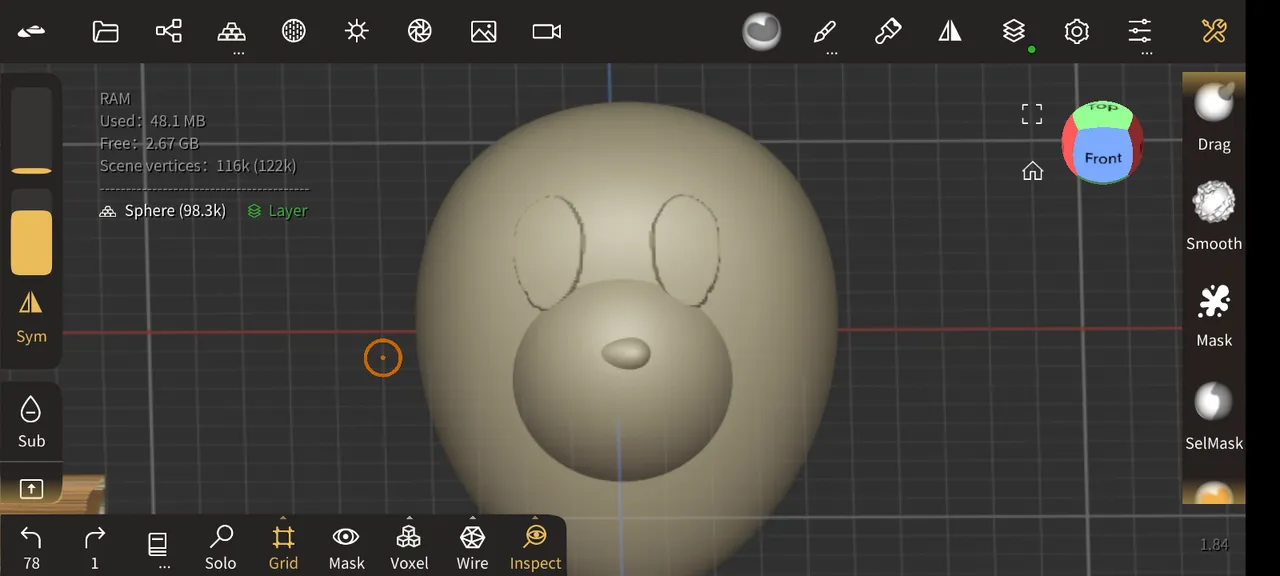Open the Stroke pencil menu
The height and width of the screenshot is (576, 1280).
pos(825,31)
